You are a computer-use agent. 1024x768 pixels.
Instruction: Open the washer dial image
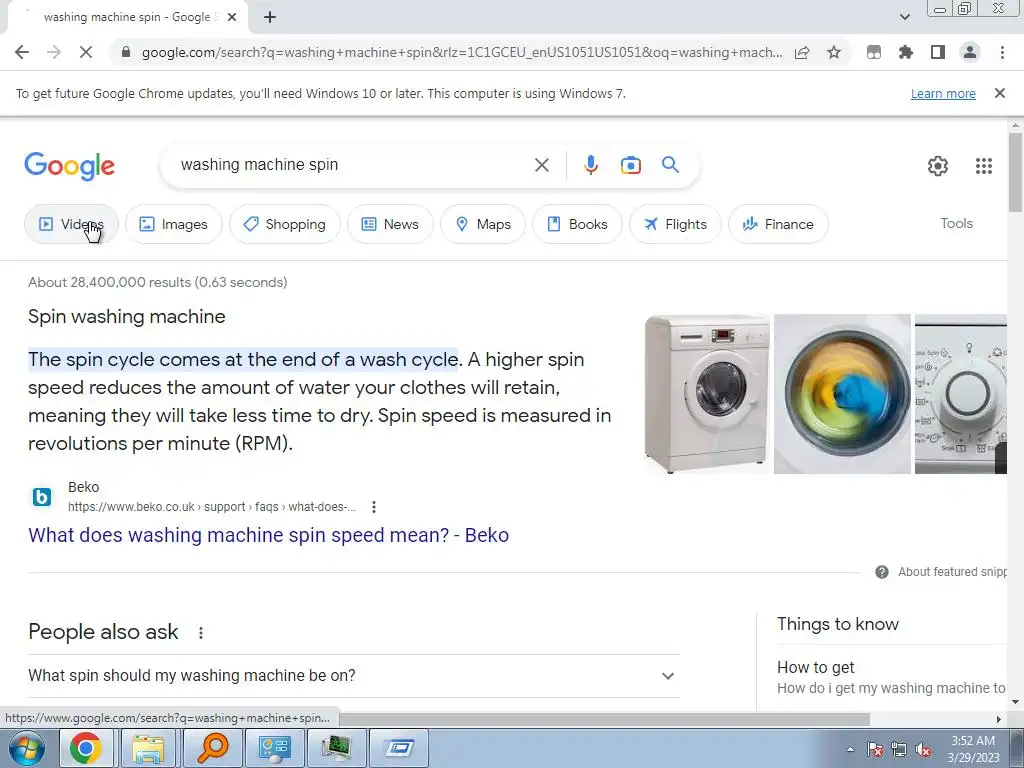point(961,394)
